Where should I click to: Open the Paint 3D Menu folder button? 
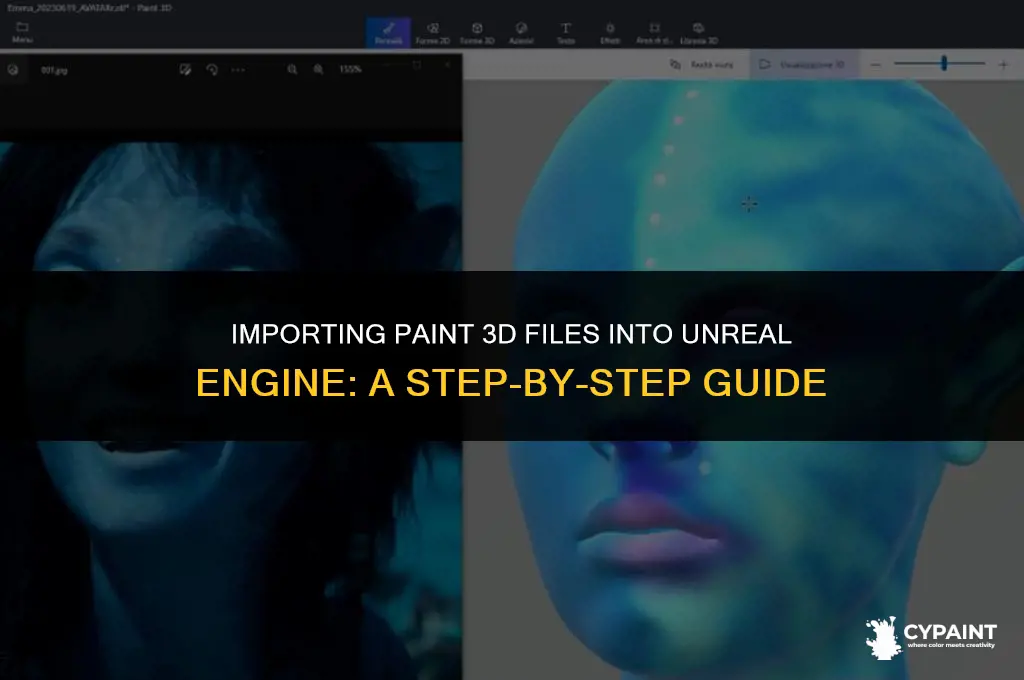[x=22, y=32]
